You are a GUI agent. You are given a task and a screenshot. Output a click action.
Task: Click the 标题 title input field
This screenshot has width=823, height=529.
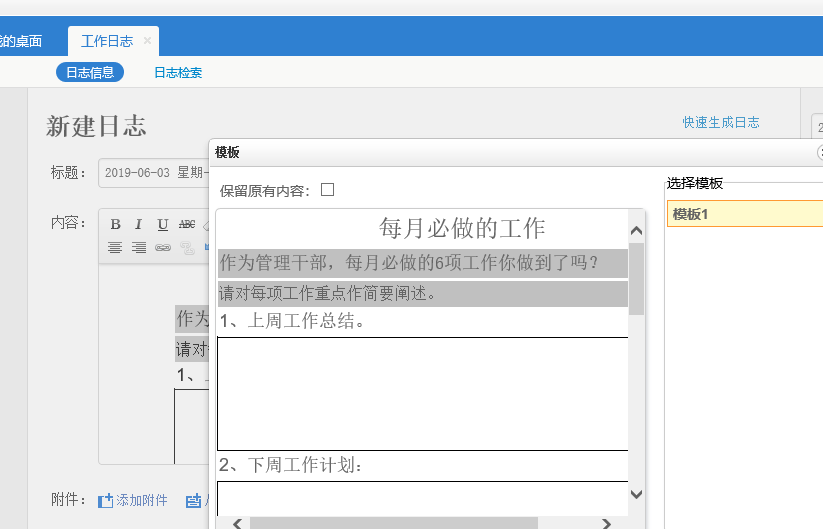pyautogui.click(x=154, y=173)
